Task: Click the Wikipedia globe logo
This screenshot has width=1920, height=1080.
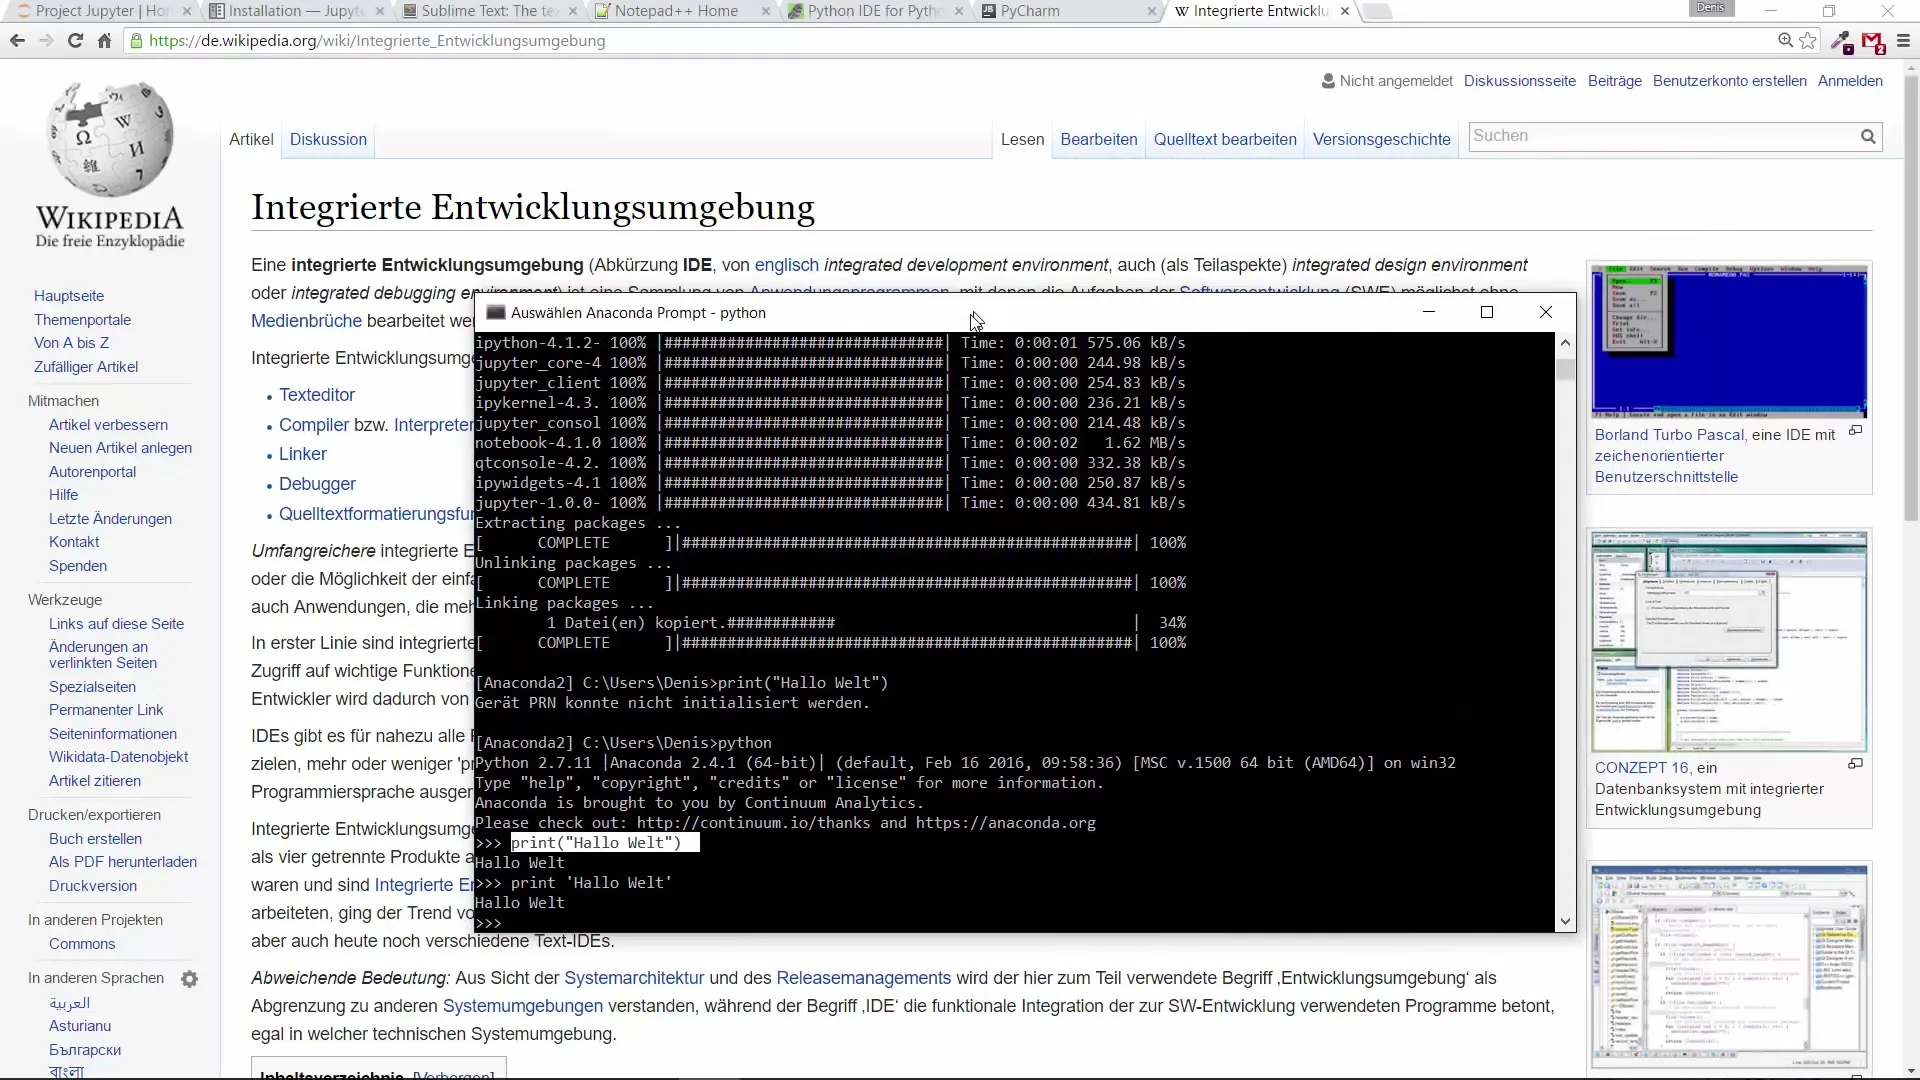Action: tap(110, 140)
